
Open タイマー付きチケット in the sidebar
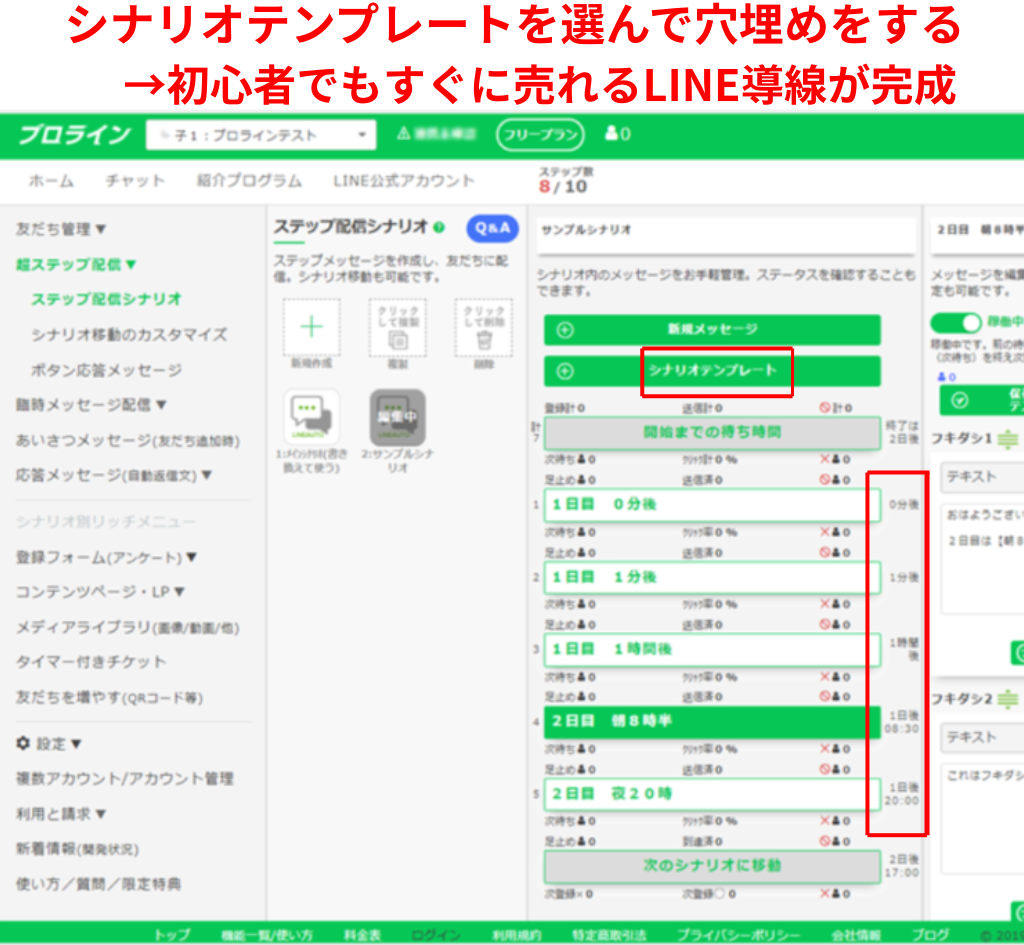click(91, 662)
